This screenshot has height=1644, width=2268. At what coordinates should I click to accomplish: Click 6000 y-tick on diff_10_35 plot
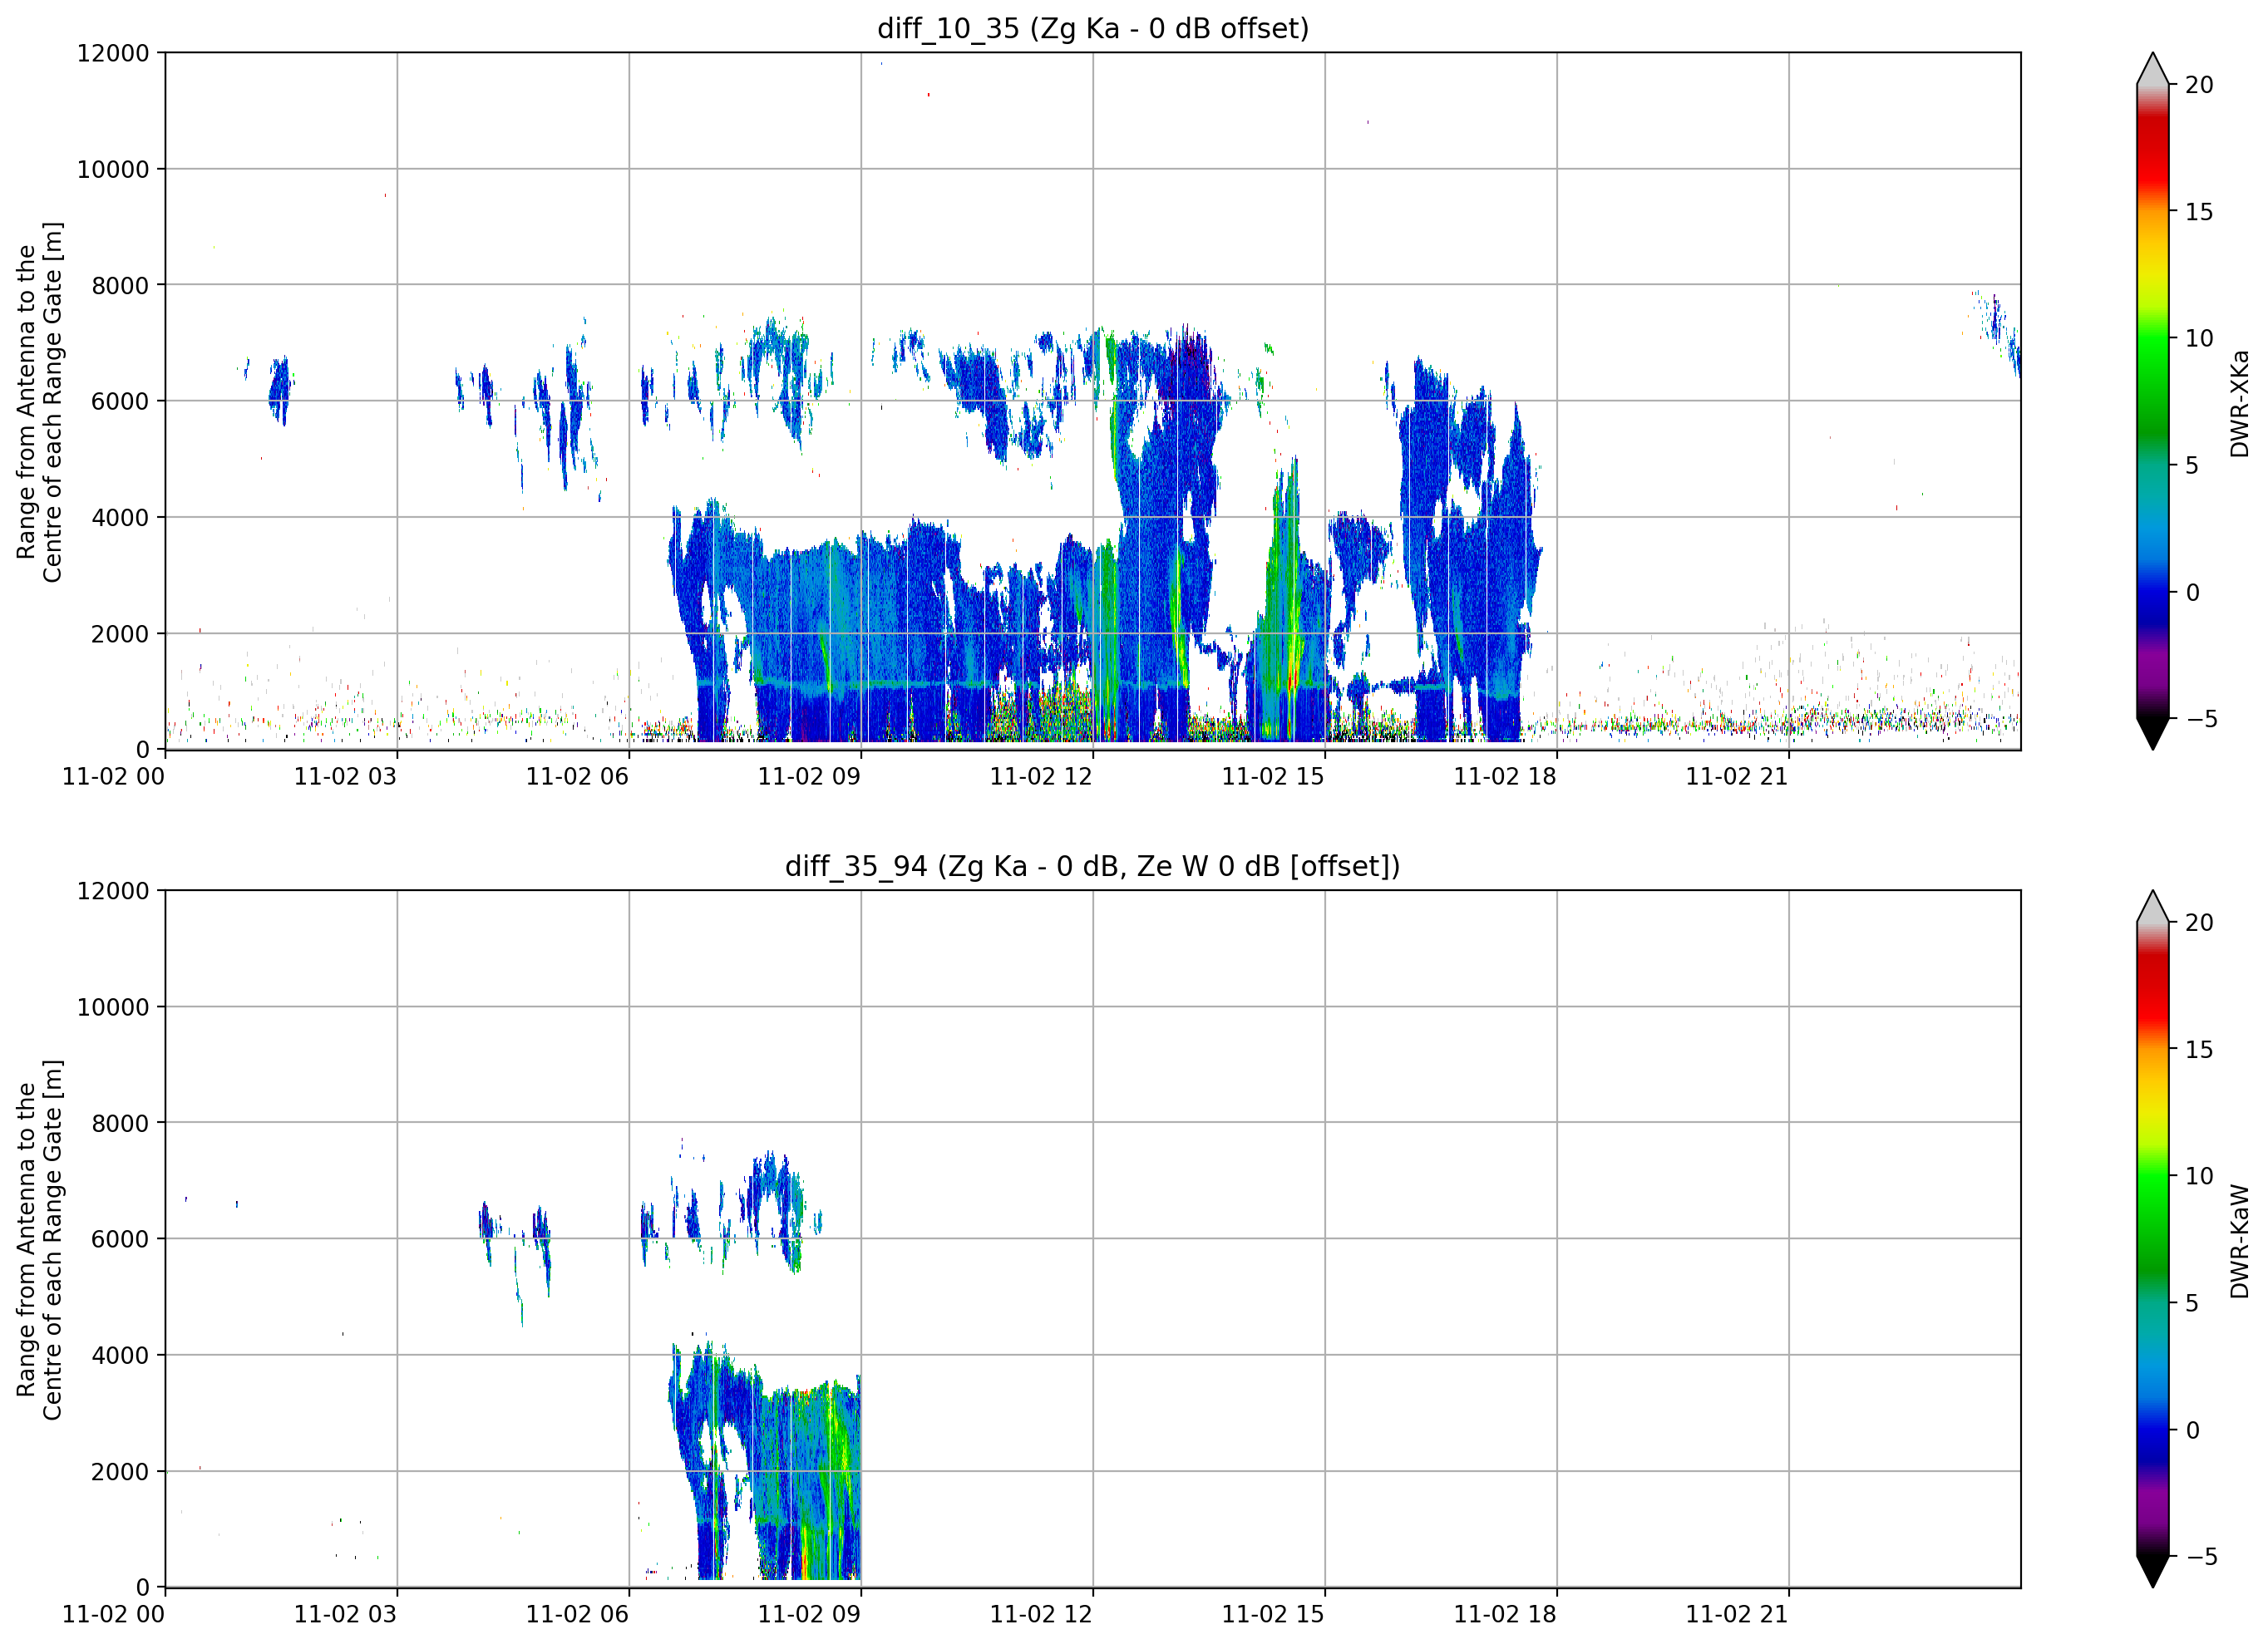[x=120, y=401]
